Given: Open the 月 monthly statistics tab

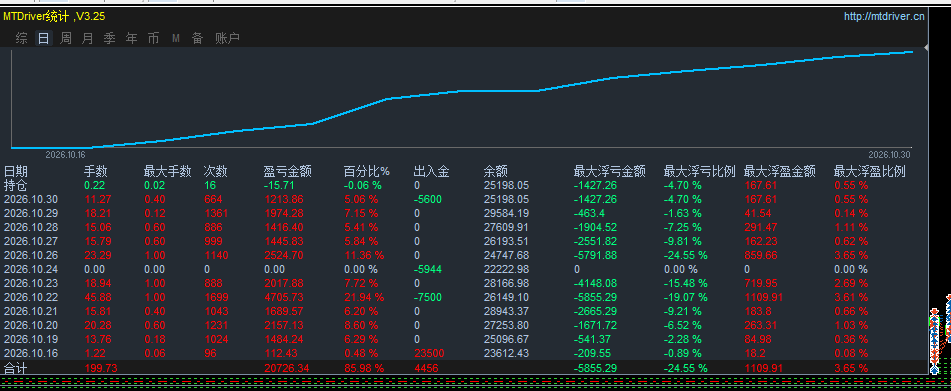Looking at the screenshot, I should tap(87, 39).
